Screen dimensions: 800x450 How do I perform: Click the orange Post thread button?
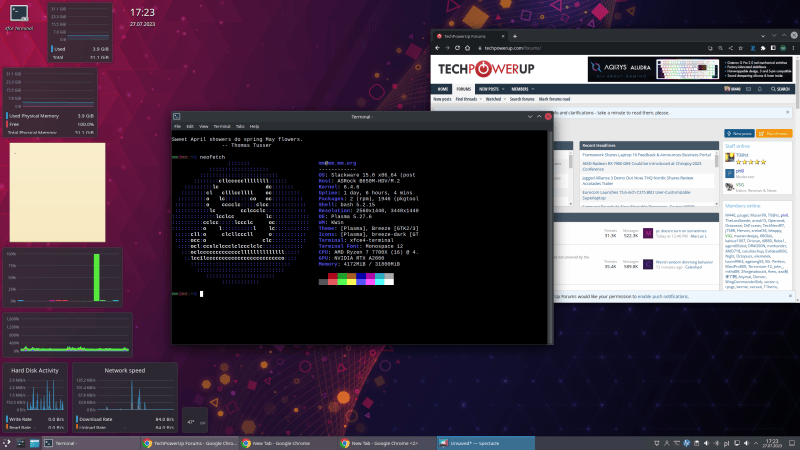click(x=774, y=133)
